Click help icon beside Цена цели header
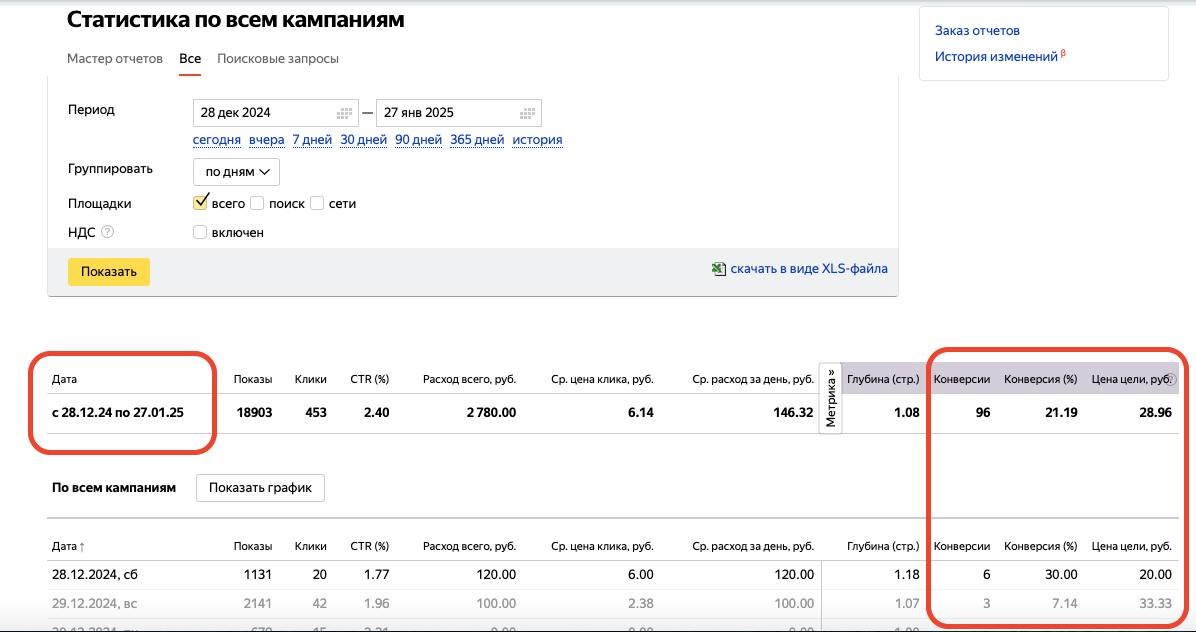1196x632 pixels. [1171, 380]
